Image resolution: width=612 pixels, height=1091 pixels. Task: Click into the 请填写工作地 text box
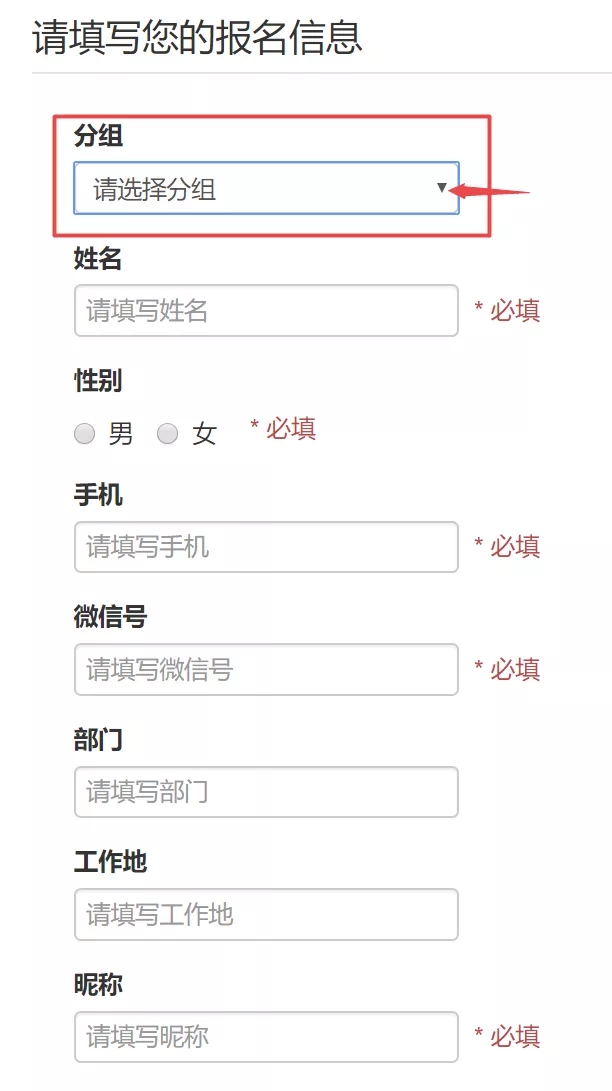pos(266,914)
